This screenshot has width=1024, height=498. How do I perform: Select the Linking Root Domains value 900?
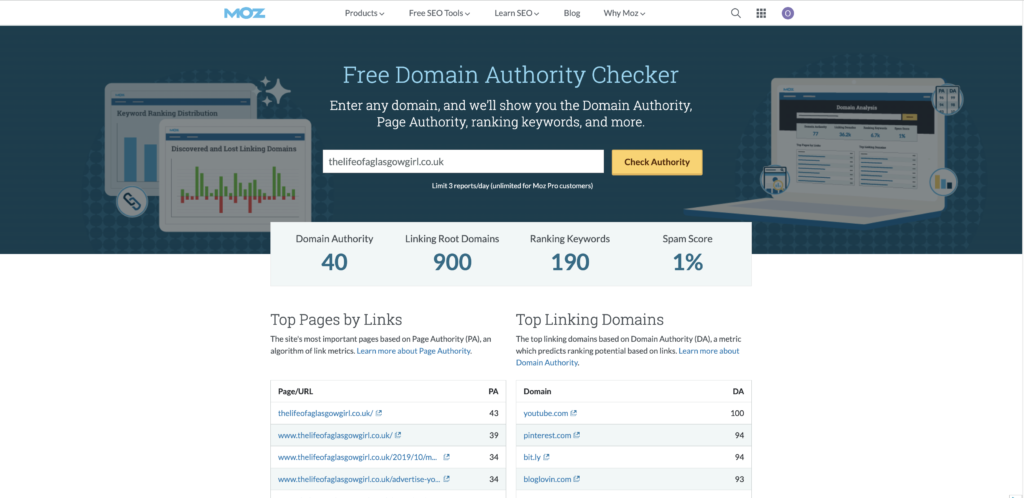point(452,262)
